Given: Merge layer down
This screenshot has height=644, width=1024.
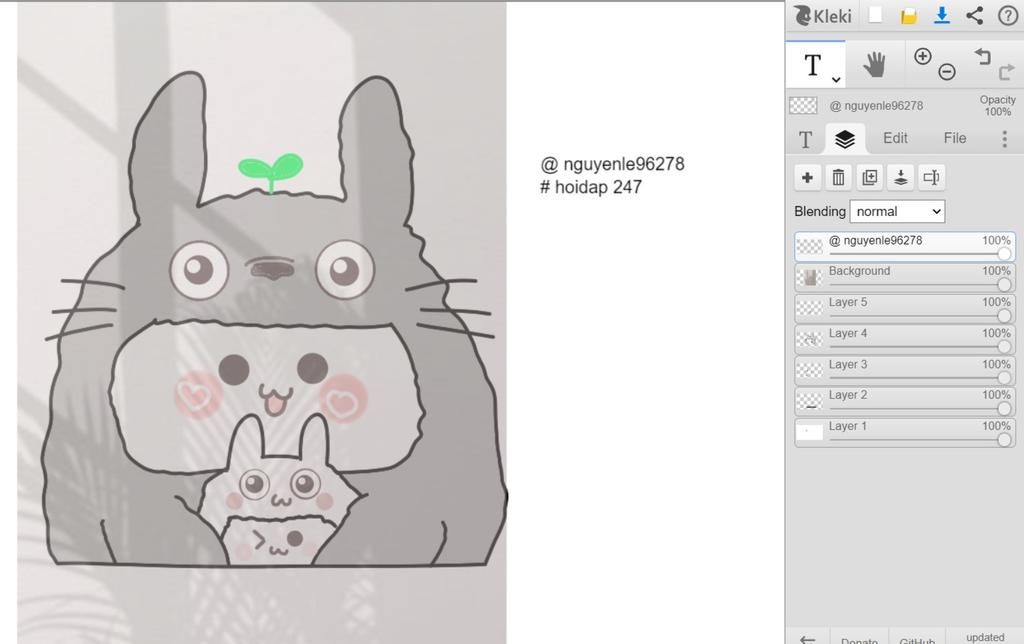Looking at the screenshot, I should 901,177.
